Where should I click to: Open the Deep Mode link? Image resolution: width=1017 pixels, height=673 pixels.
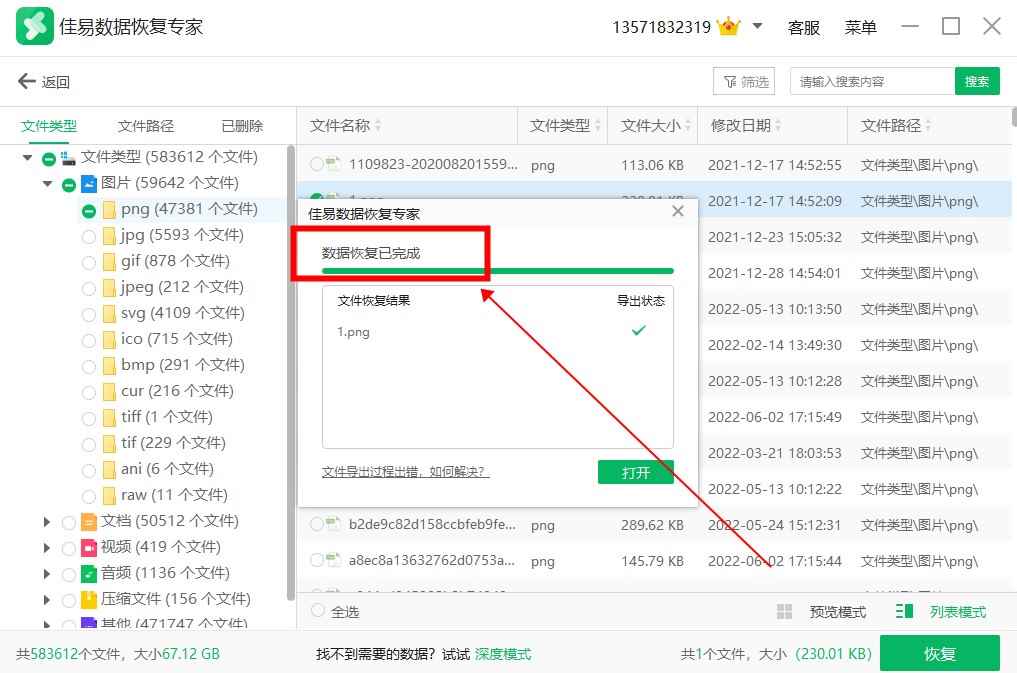point(503,654)
